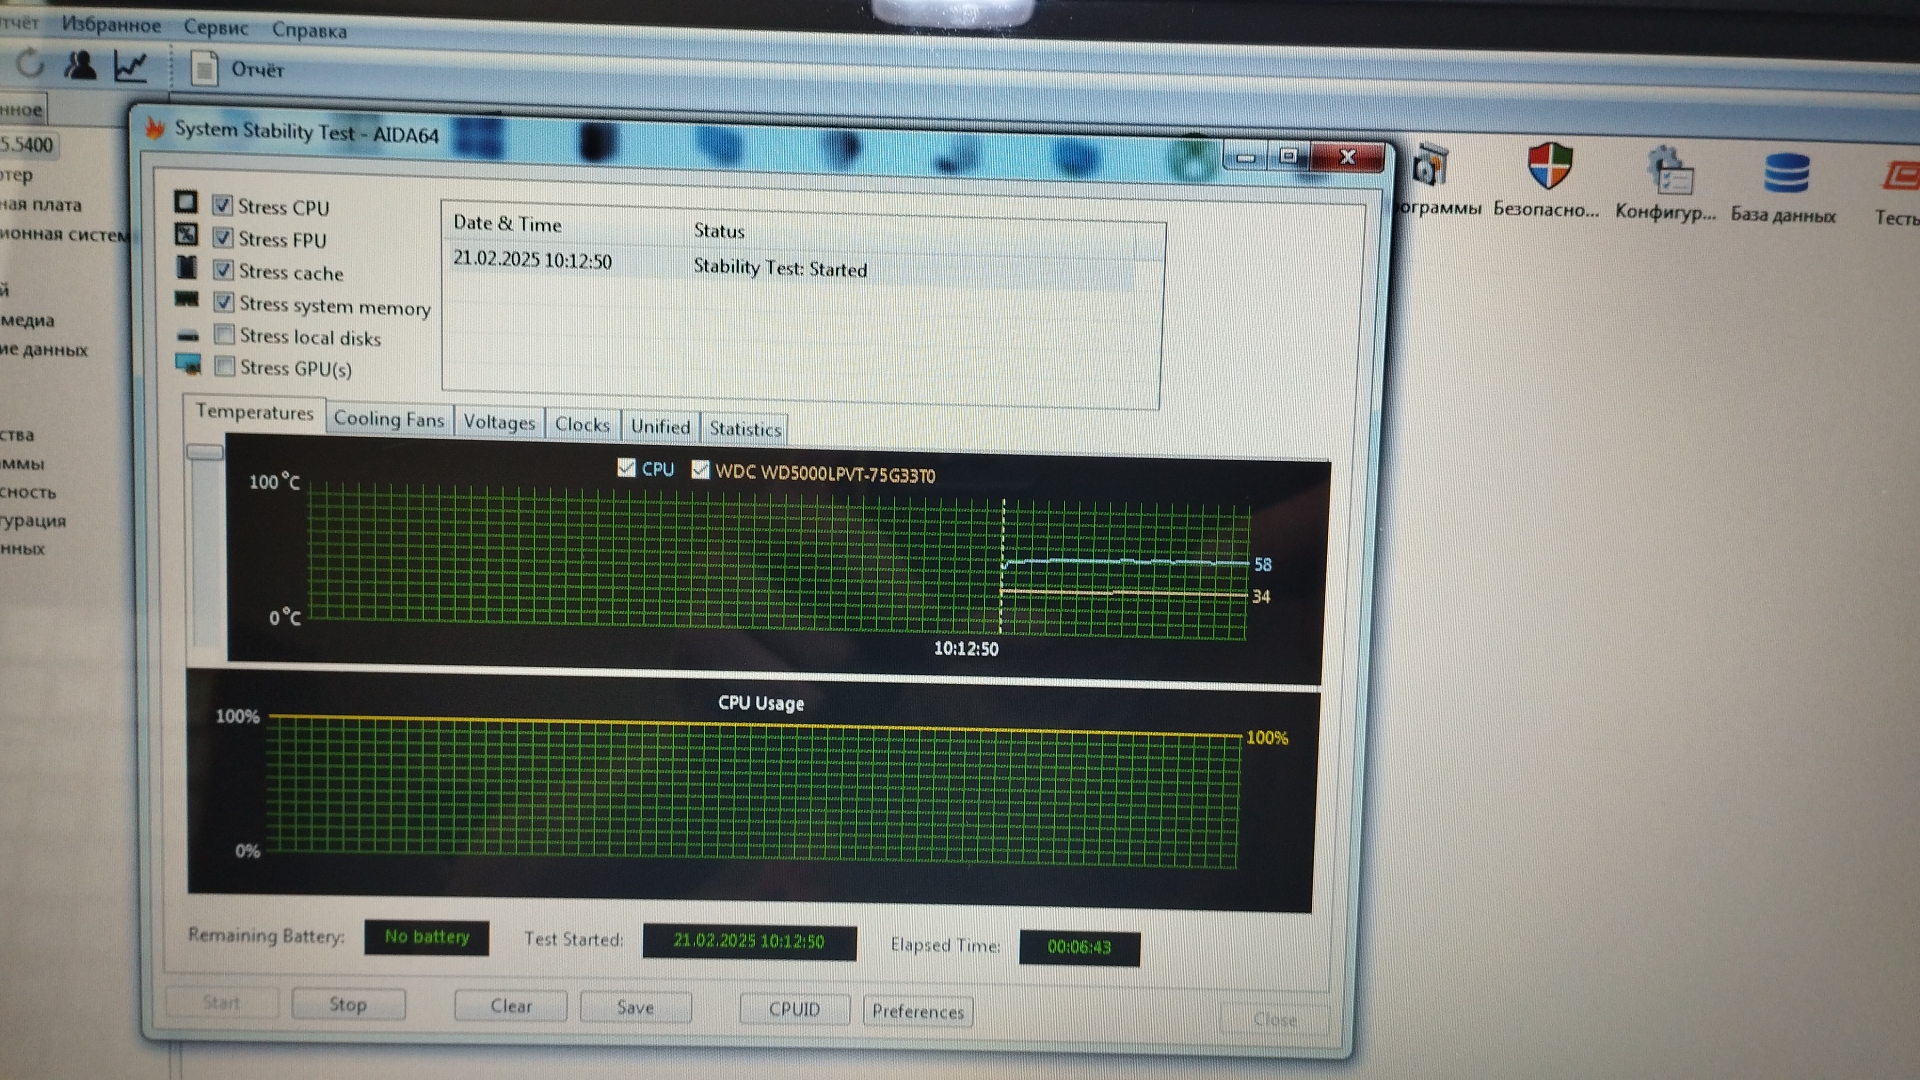The width and height of the screenshot is (1920, 1080).
Task: Click the CPU stress icon
Action: pyautogui.click(x=186, y=202)
